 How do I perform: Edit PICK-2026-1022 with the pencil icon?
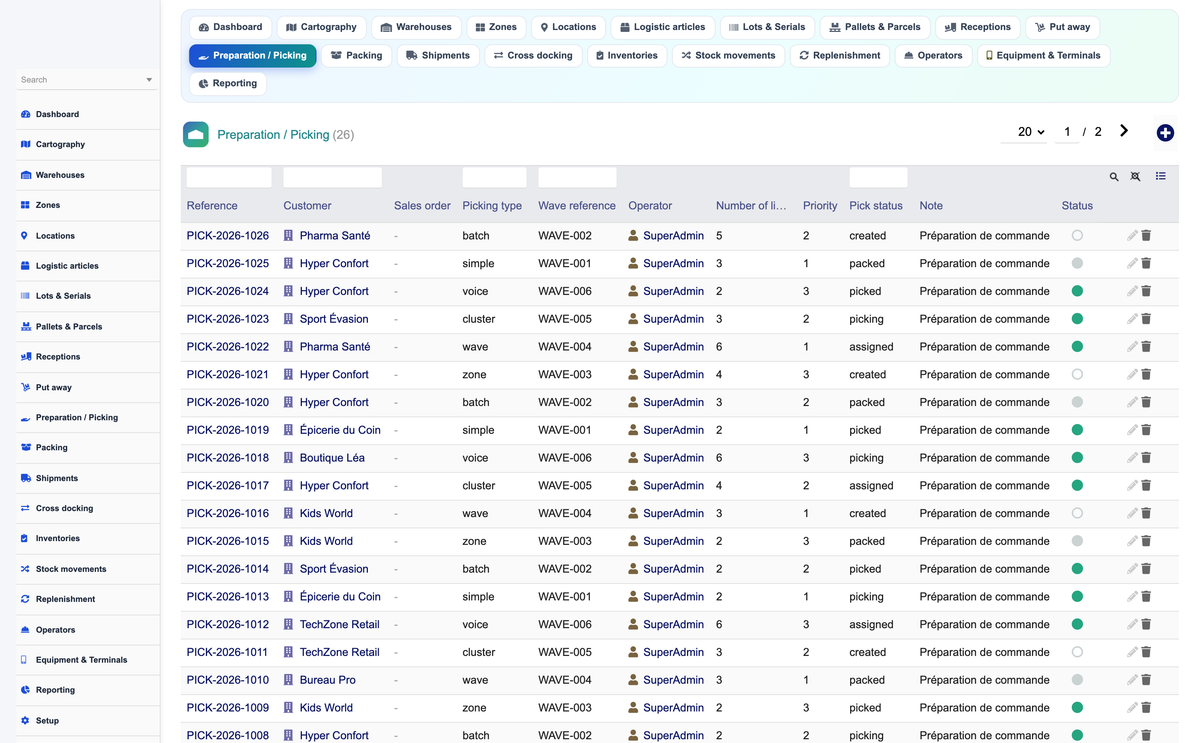coord(1132,347)
